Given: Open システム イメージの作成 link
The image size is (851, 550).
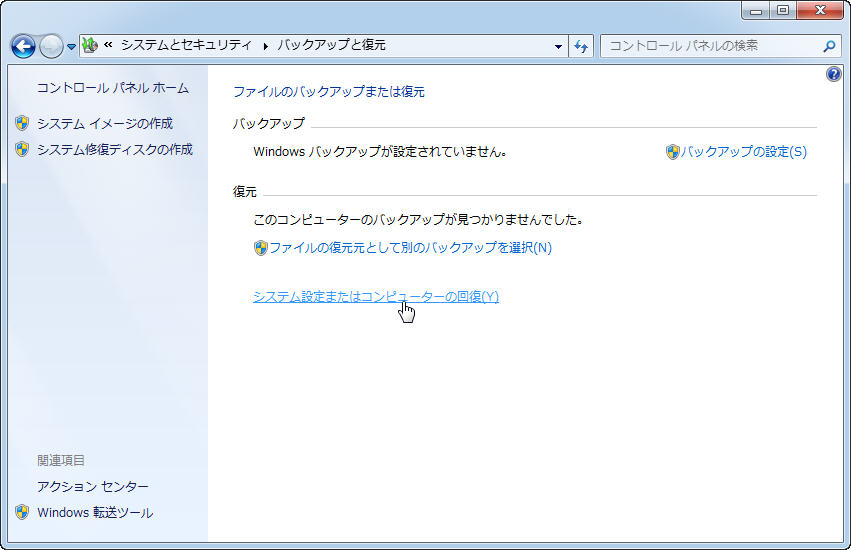Looking at the screenshot, I should pyautogui.click(x=105, y=123).
